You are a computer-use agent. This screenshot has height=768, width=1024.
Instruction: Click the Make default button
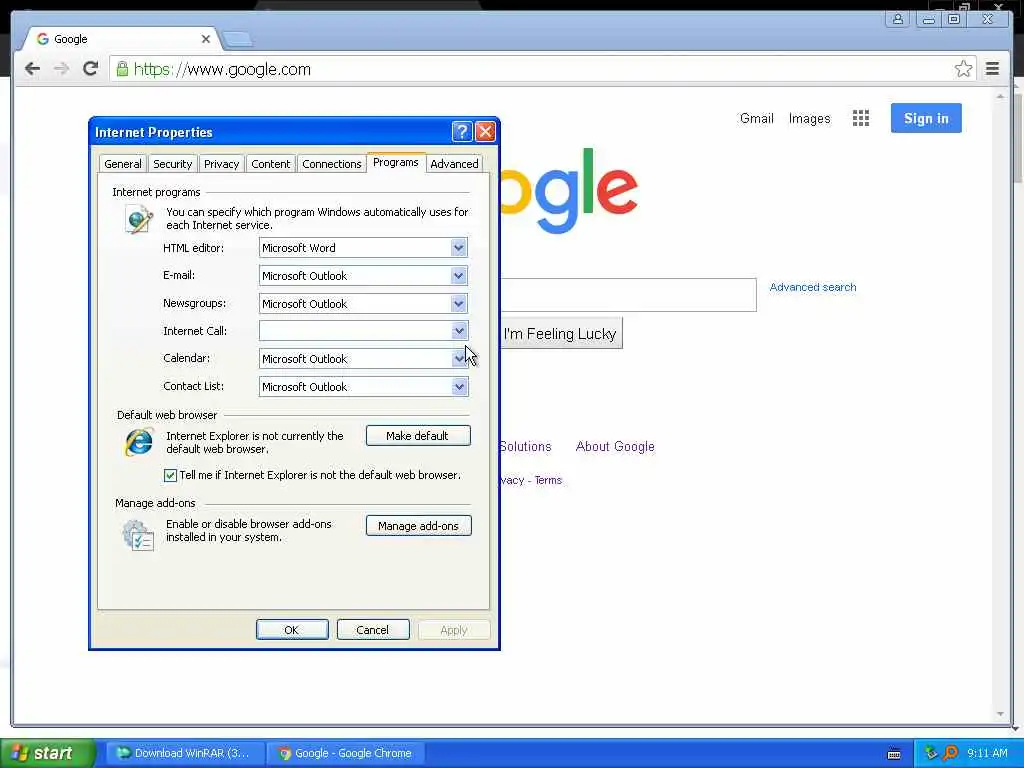coord(418,436)
